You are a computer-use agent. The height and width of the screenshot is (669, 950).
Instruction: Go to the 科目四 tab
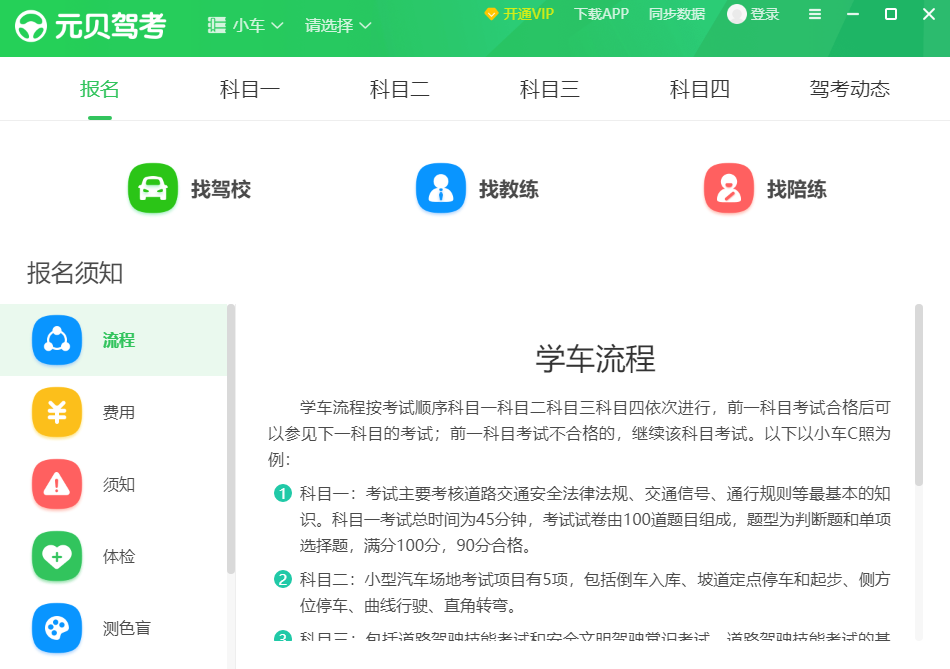[x=700, y=89]
